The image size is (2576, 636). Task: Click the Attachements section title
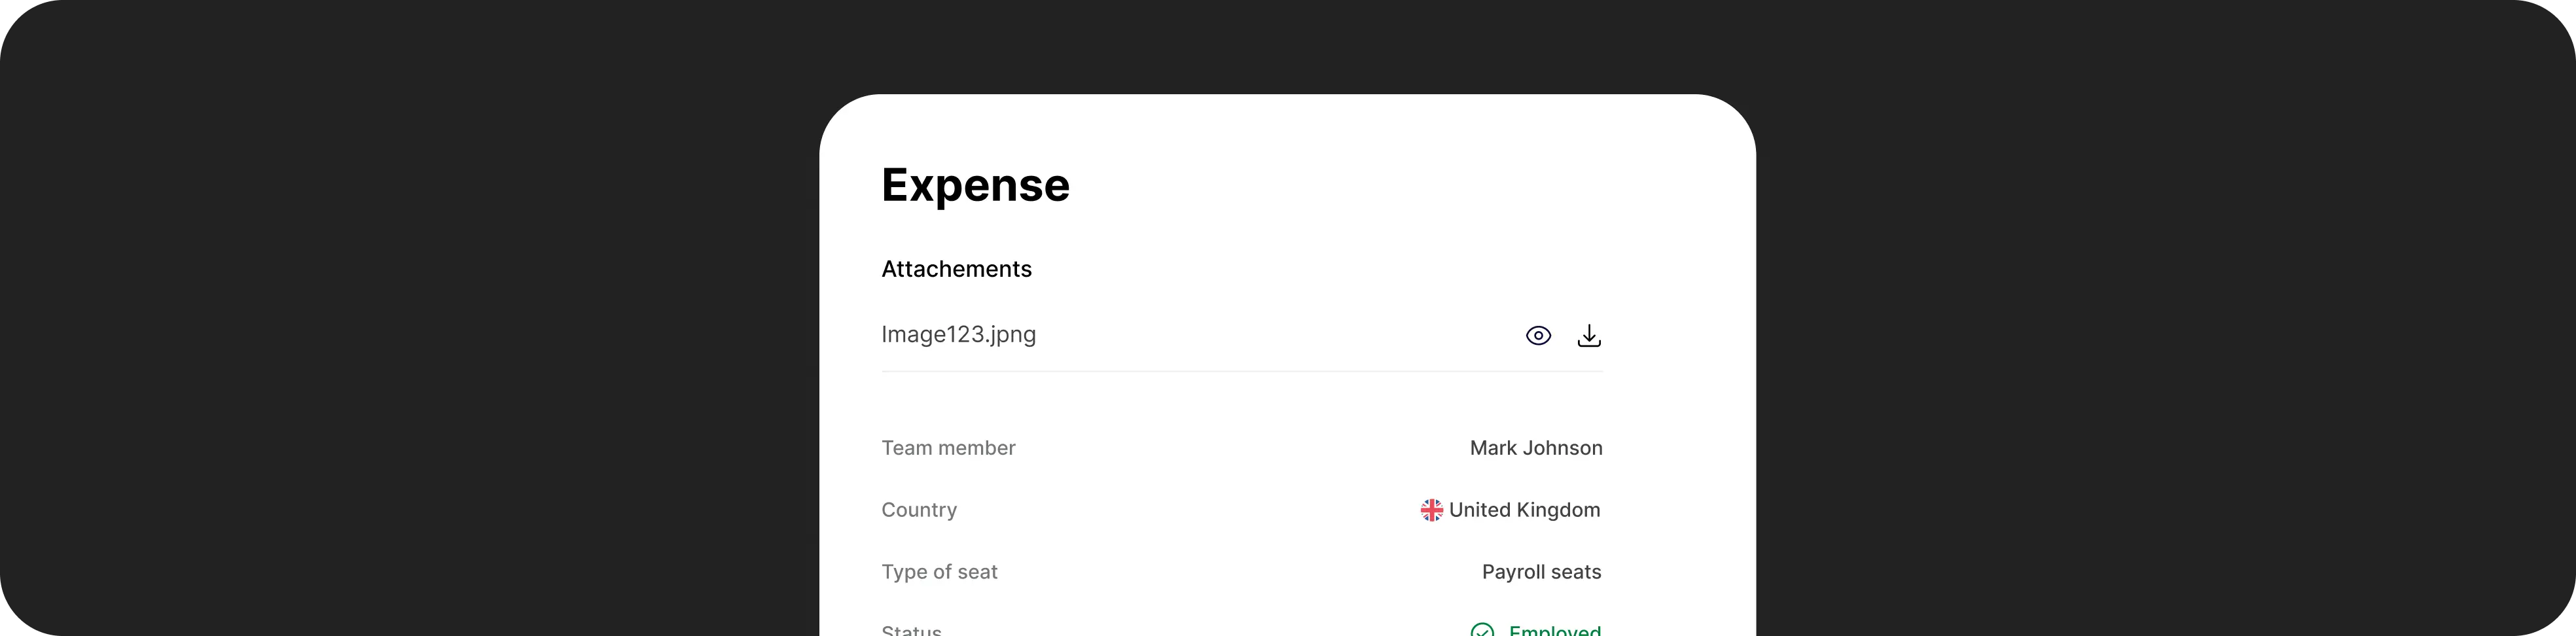click(956, 269)
